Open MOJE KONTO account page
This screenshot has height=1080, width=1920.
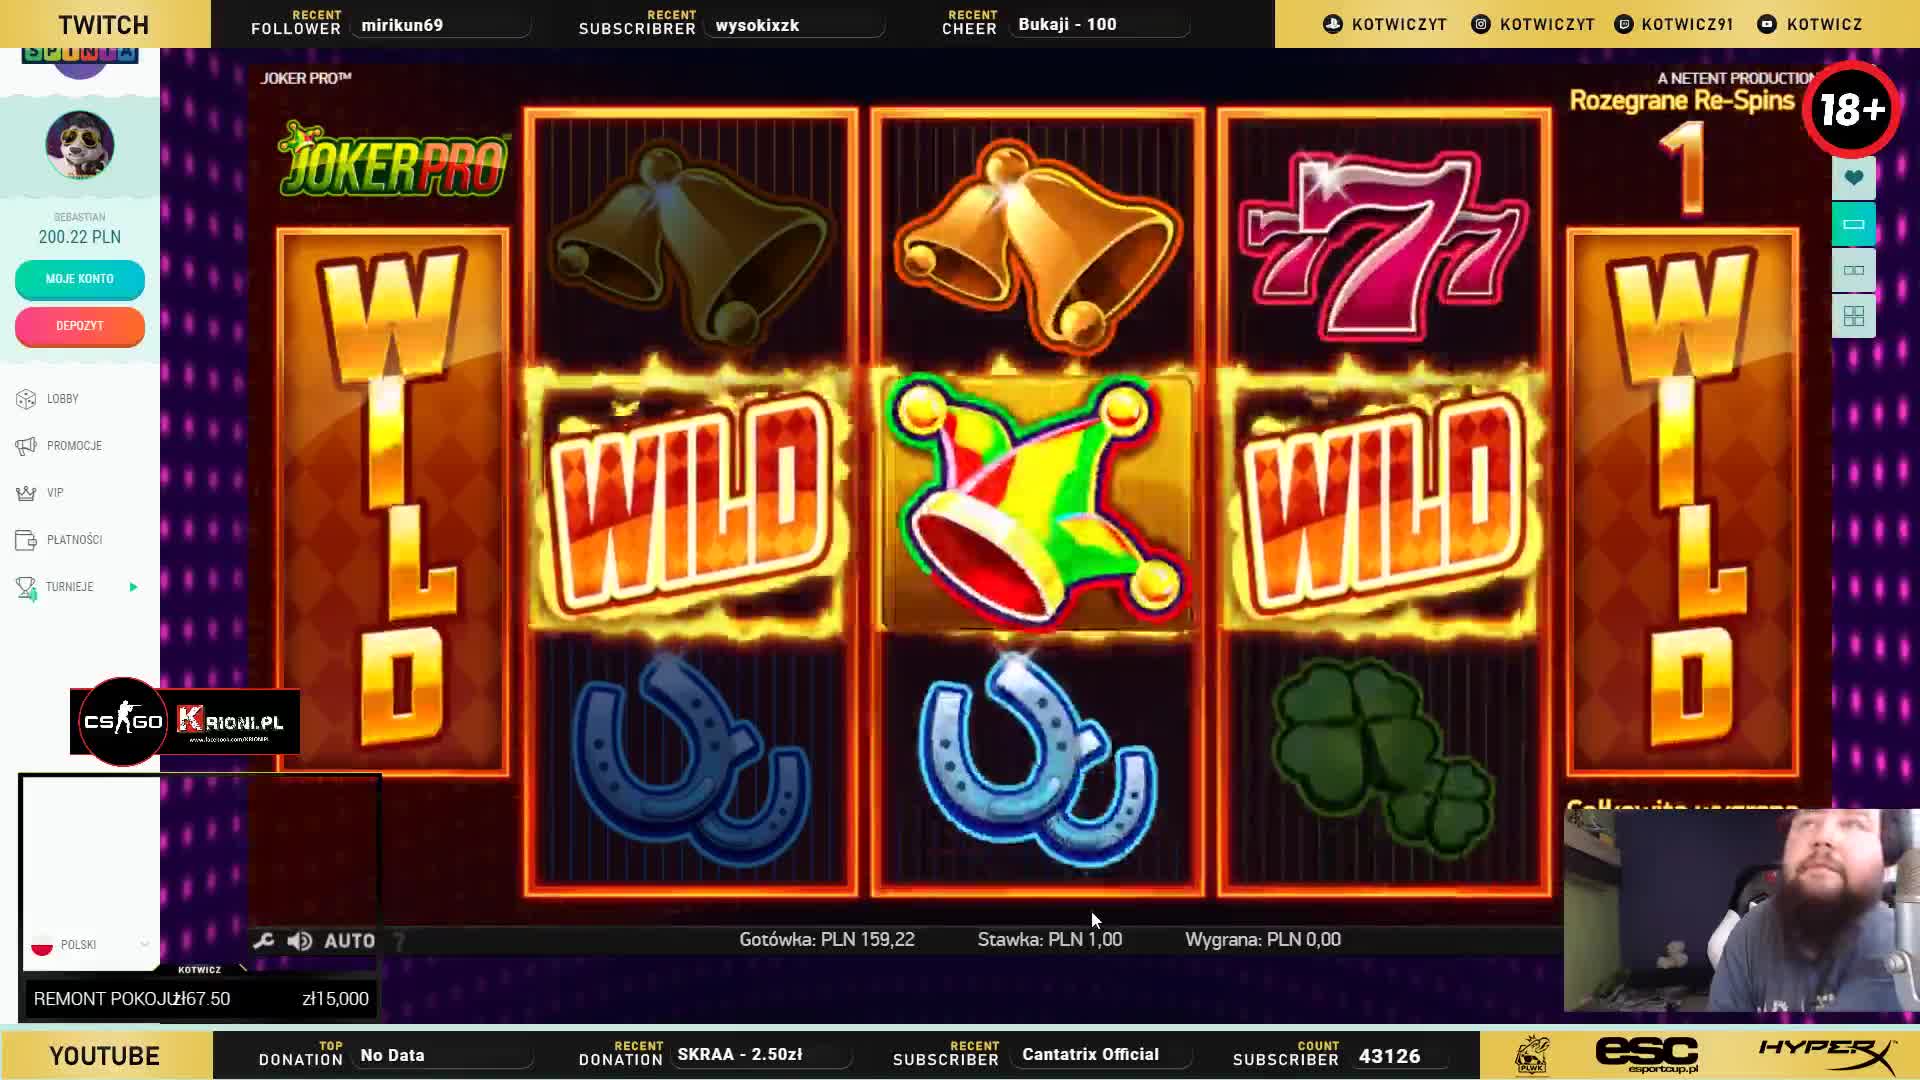[x=80, y=279]
